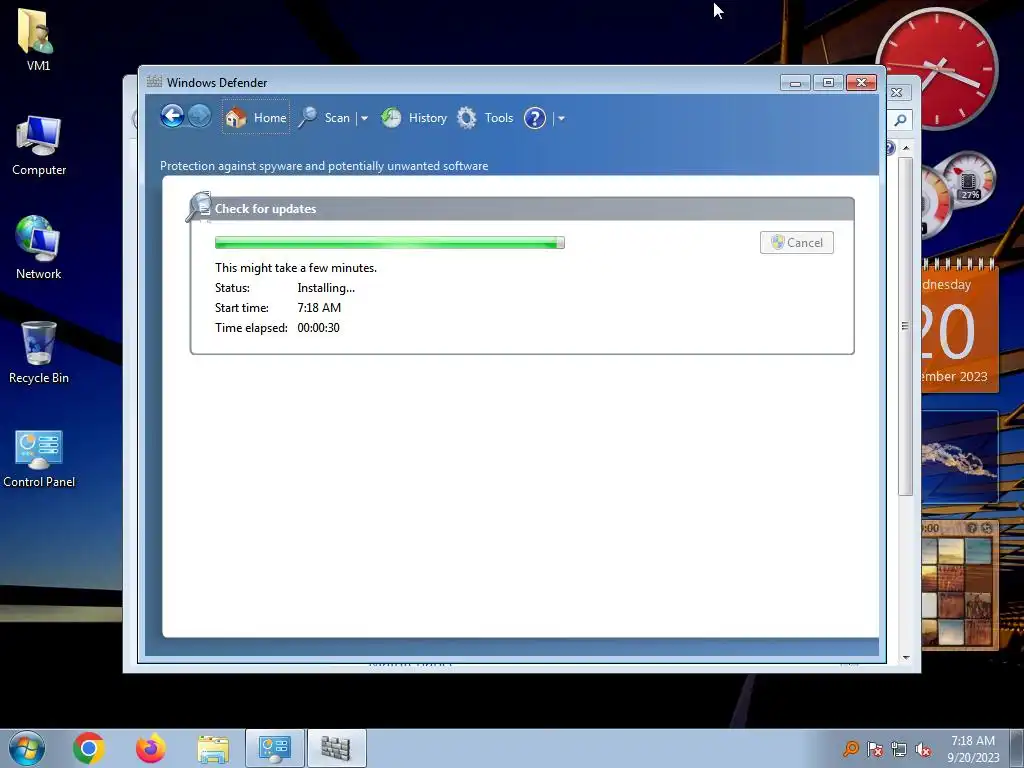Go back with the blue back arrow
The image size is (1024, 768).
[x=172, y=117]
